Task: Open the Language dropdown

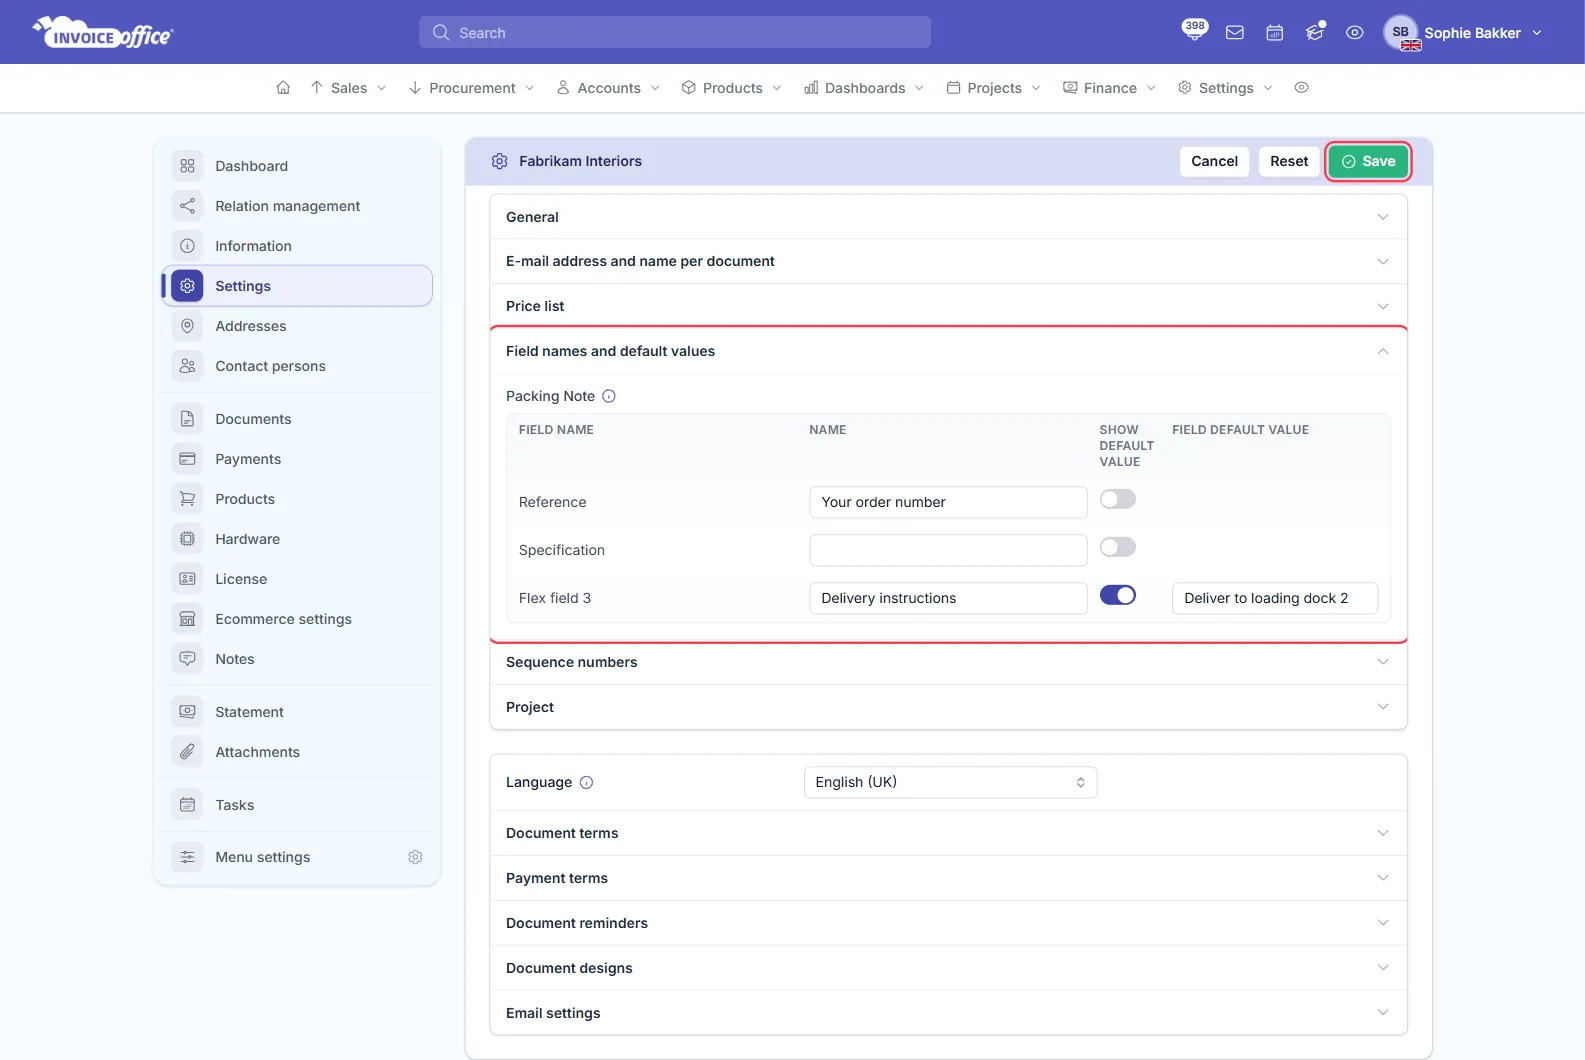Action: point(950,782)
